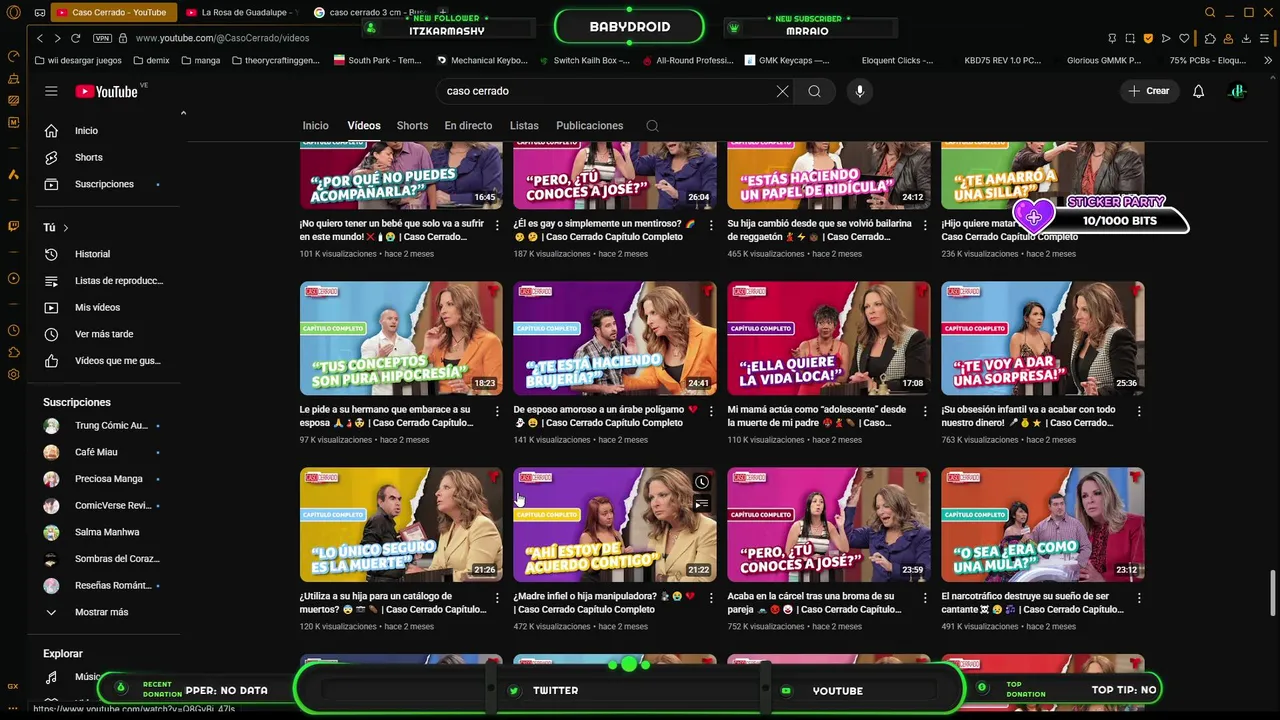Image resolution: width=1280 pixels, height=720 pixels.
Task: Open the 'South Park - Tem...' bookmark
Action: tap(378, 60)
